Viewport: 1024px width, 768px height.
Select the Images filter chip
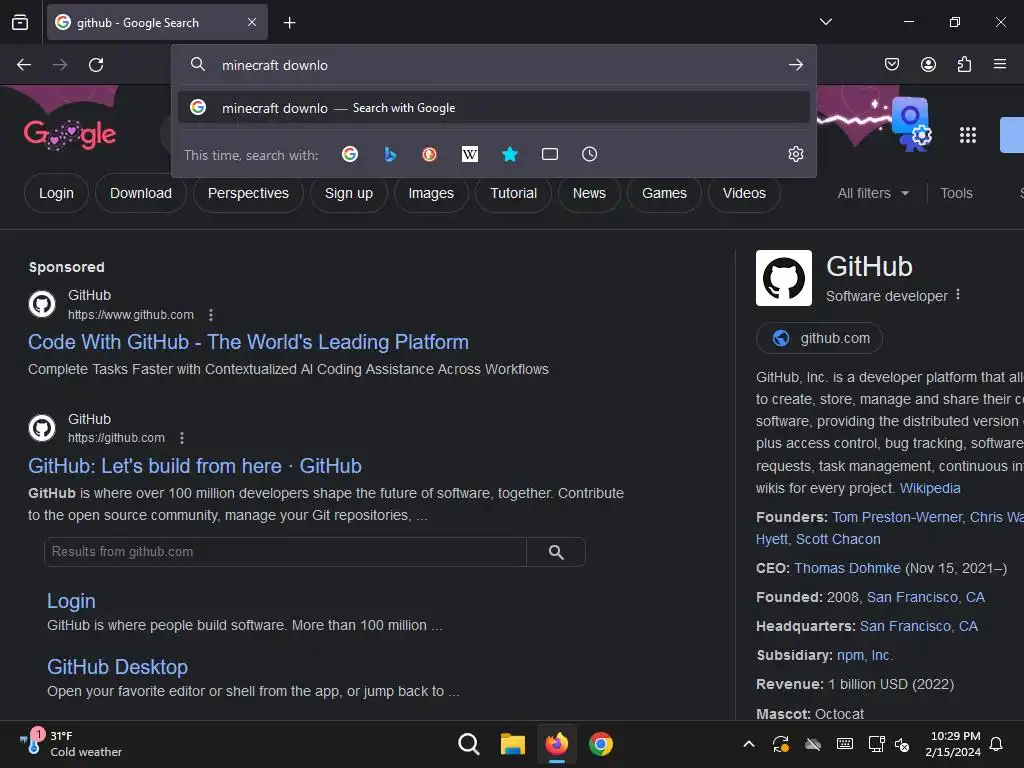coord(431,193)
